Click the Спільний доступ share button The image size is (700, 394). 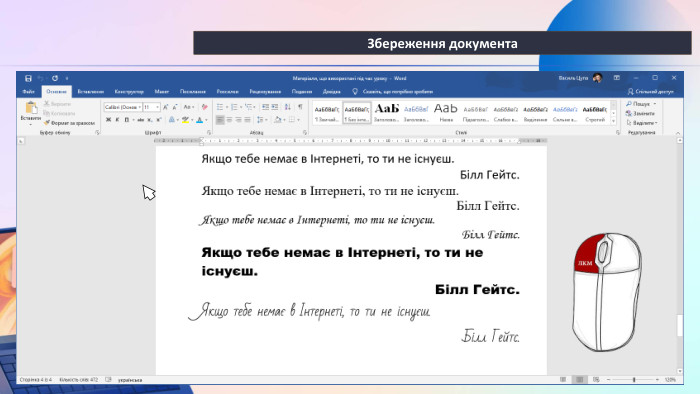[x=650, y=91]
